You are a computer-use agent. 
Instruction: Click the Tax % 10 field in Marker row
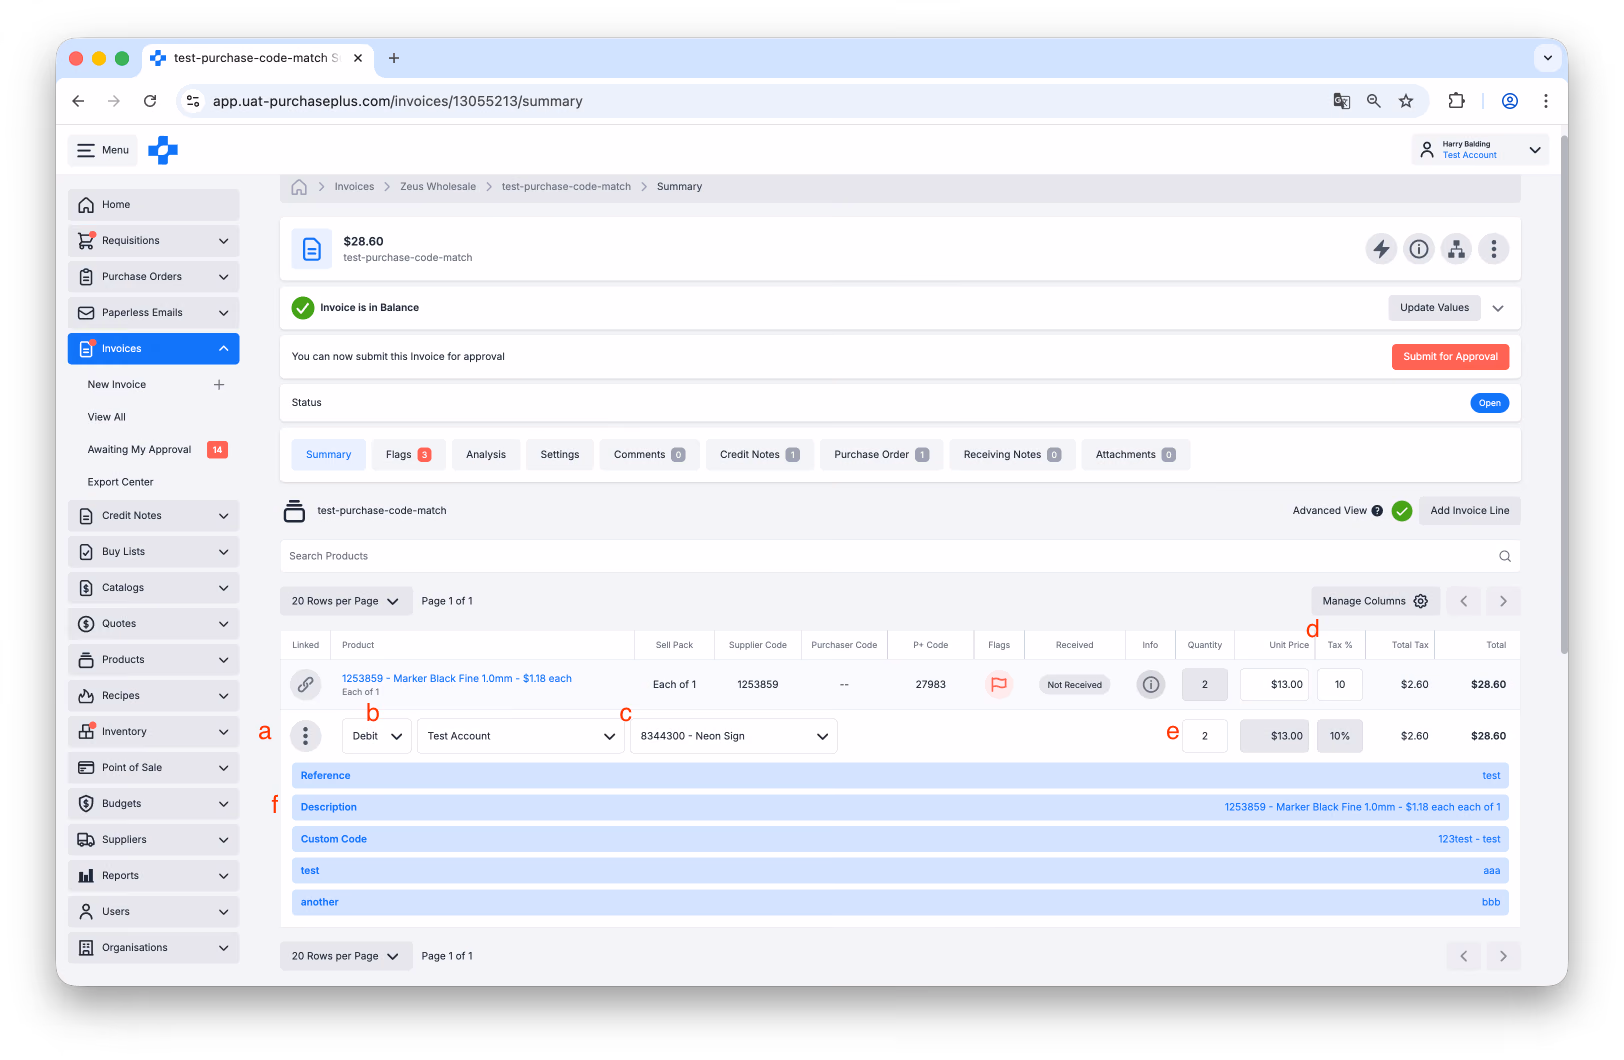click(x=1340, y=685)
